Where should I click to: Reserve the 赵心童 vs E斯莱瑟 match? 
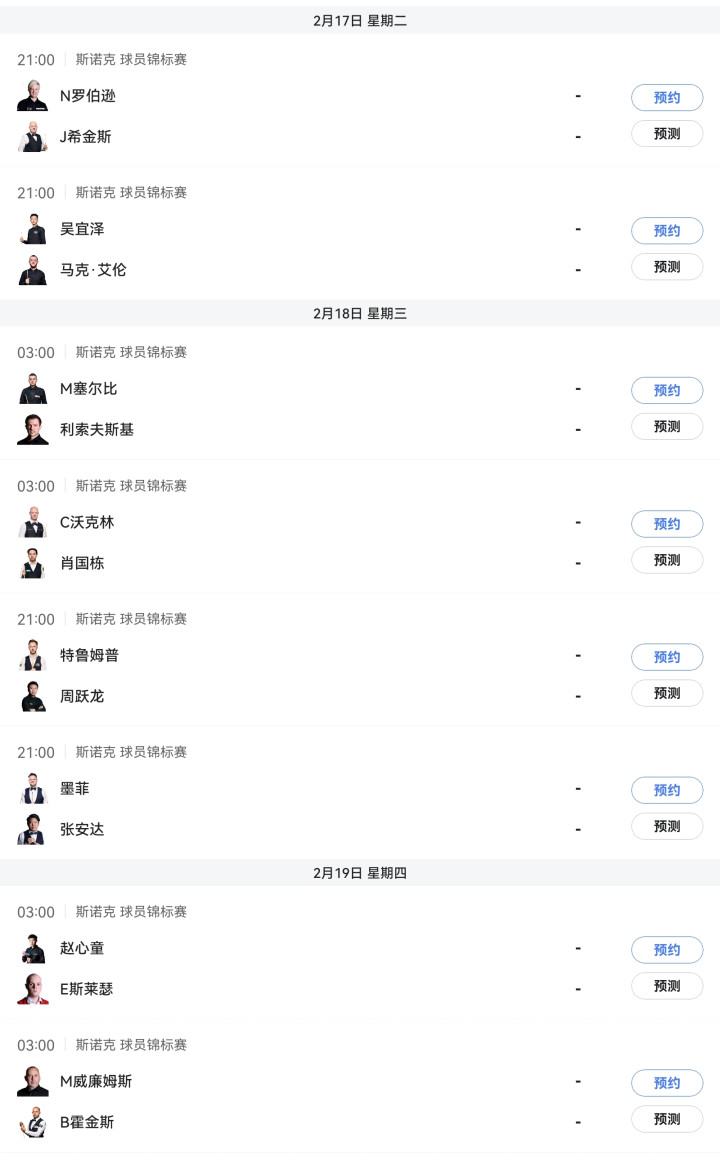(x=667, y=950)
